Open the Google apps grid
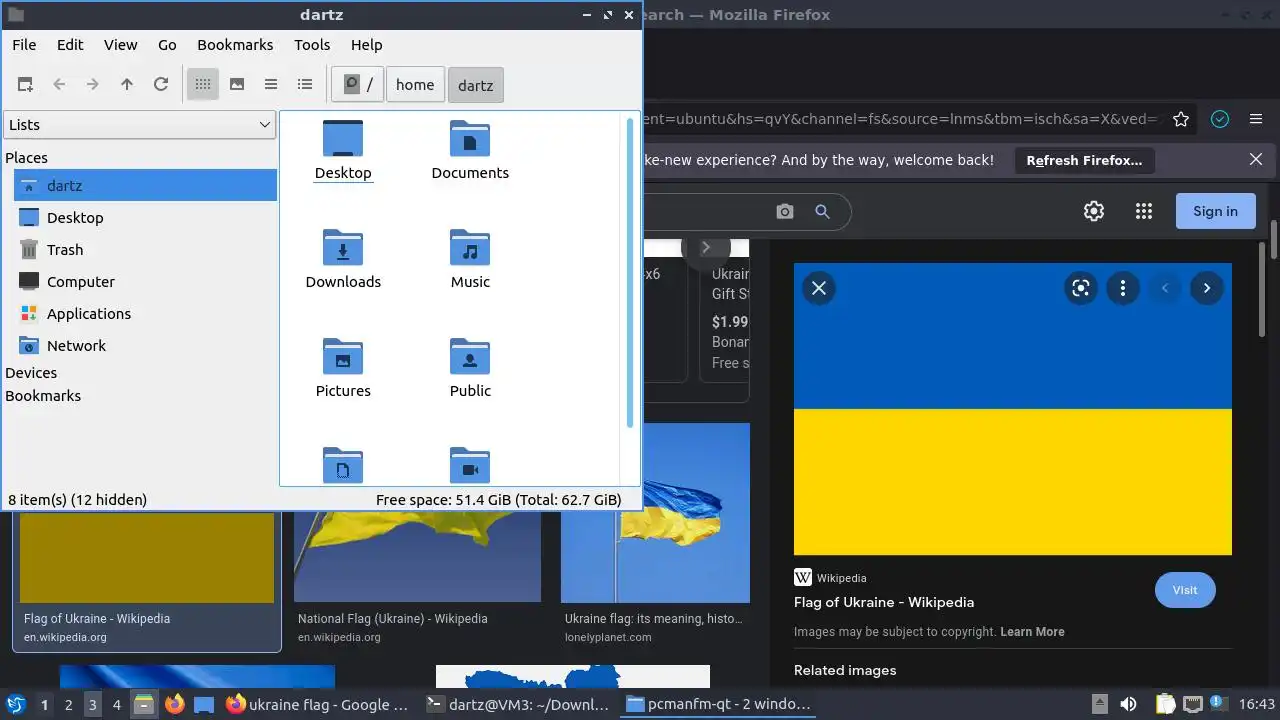The height and width of the screenshot is (720, 1280). [1144, 211]
